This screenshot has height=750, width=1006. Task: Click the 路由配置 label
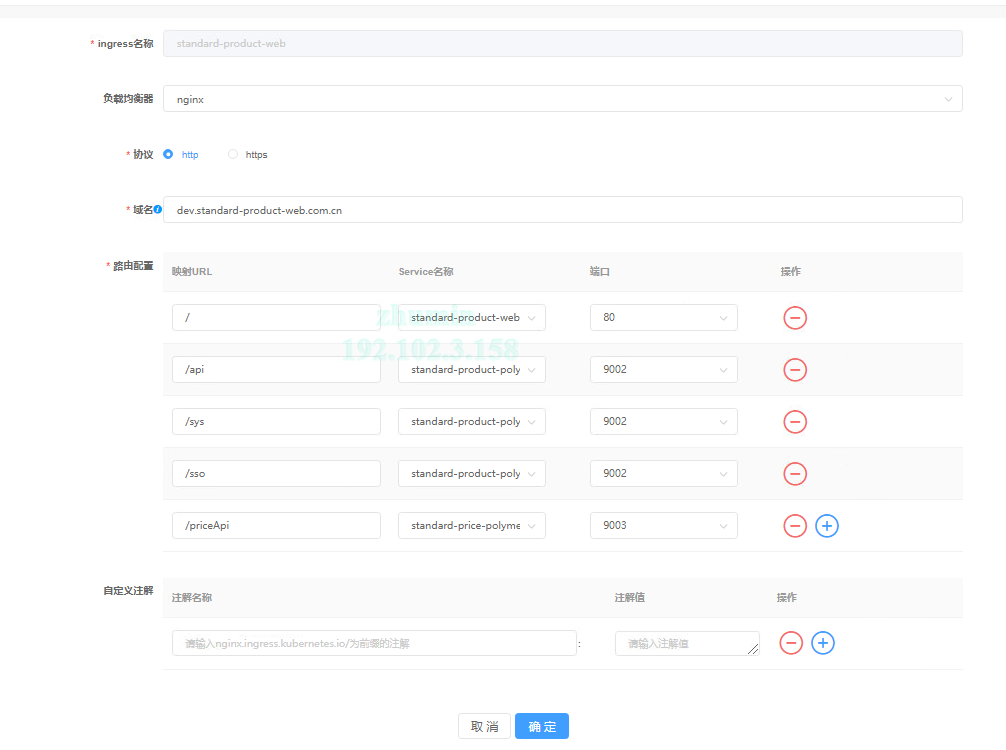[133, 266]
